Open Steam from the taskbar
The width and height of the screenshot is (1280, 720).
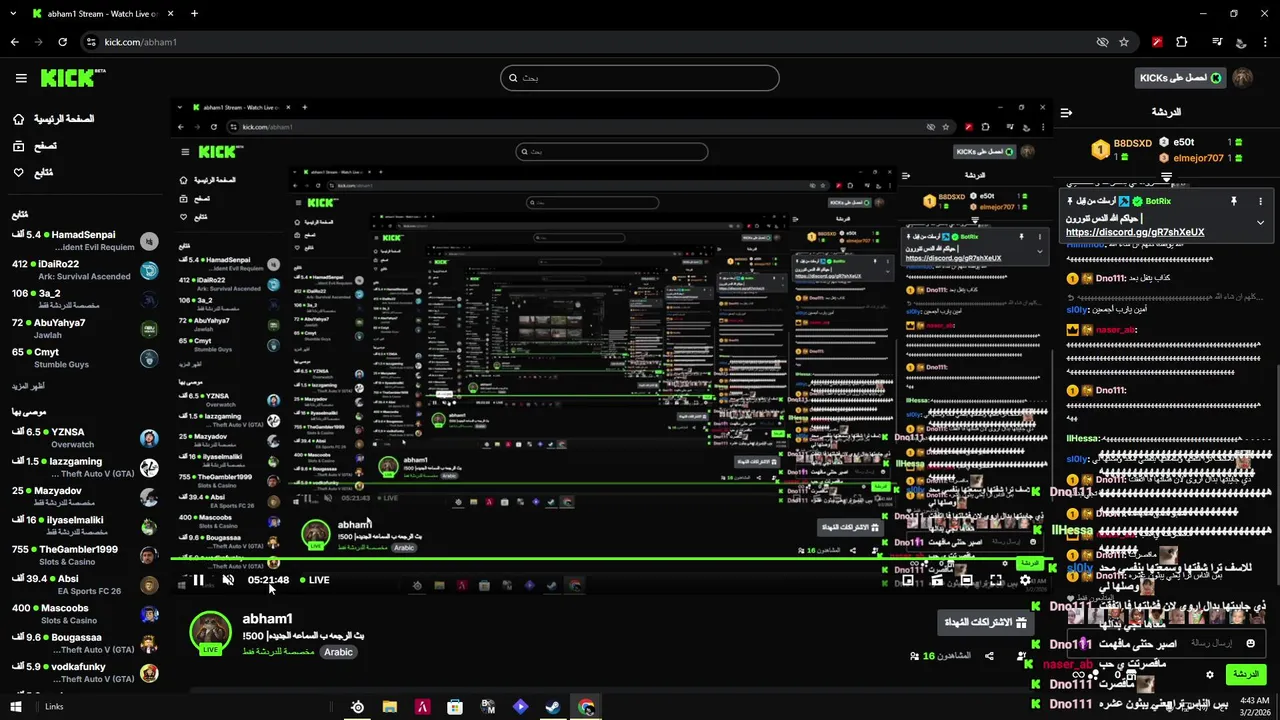click(553, 707)
